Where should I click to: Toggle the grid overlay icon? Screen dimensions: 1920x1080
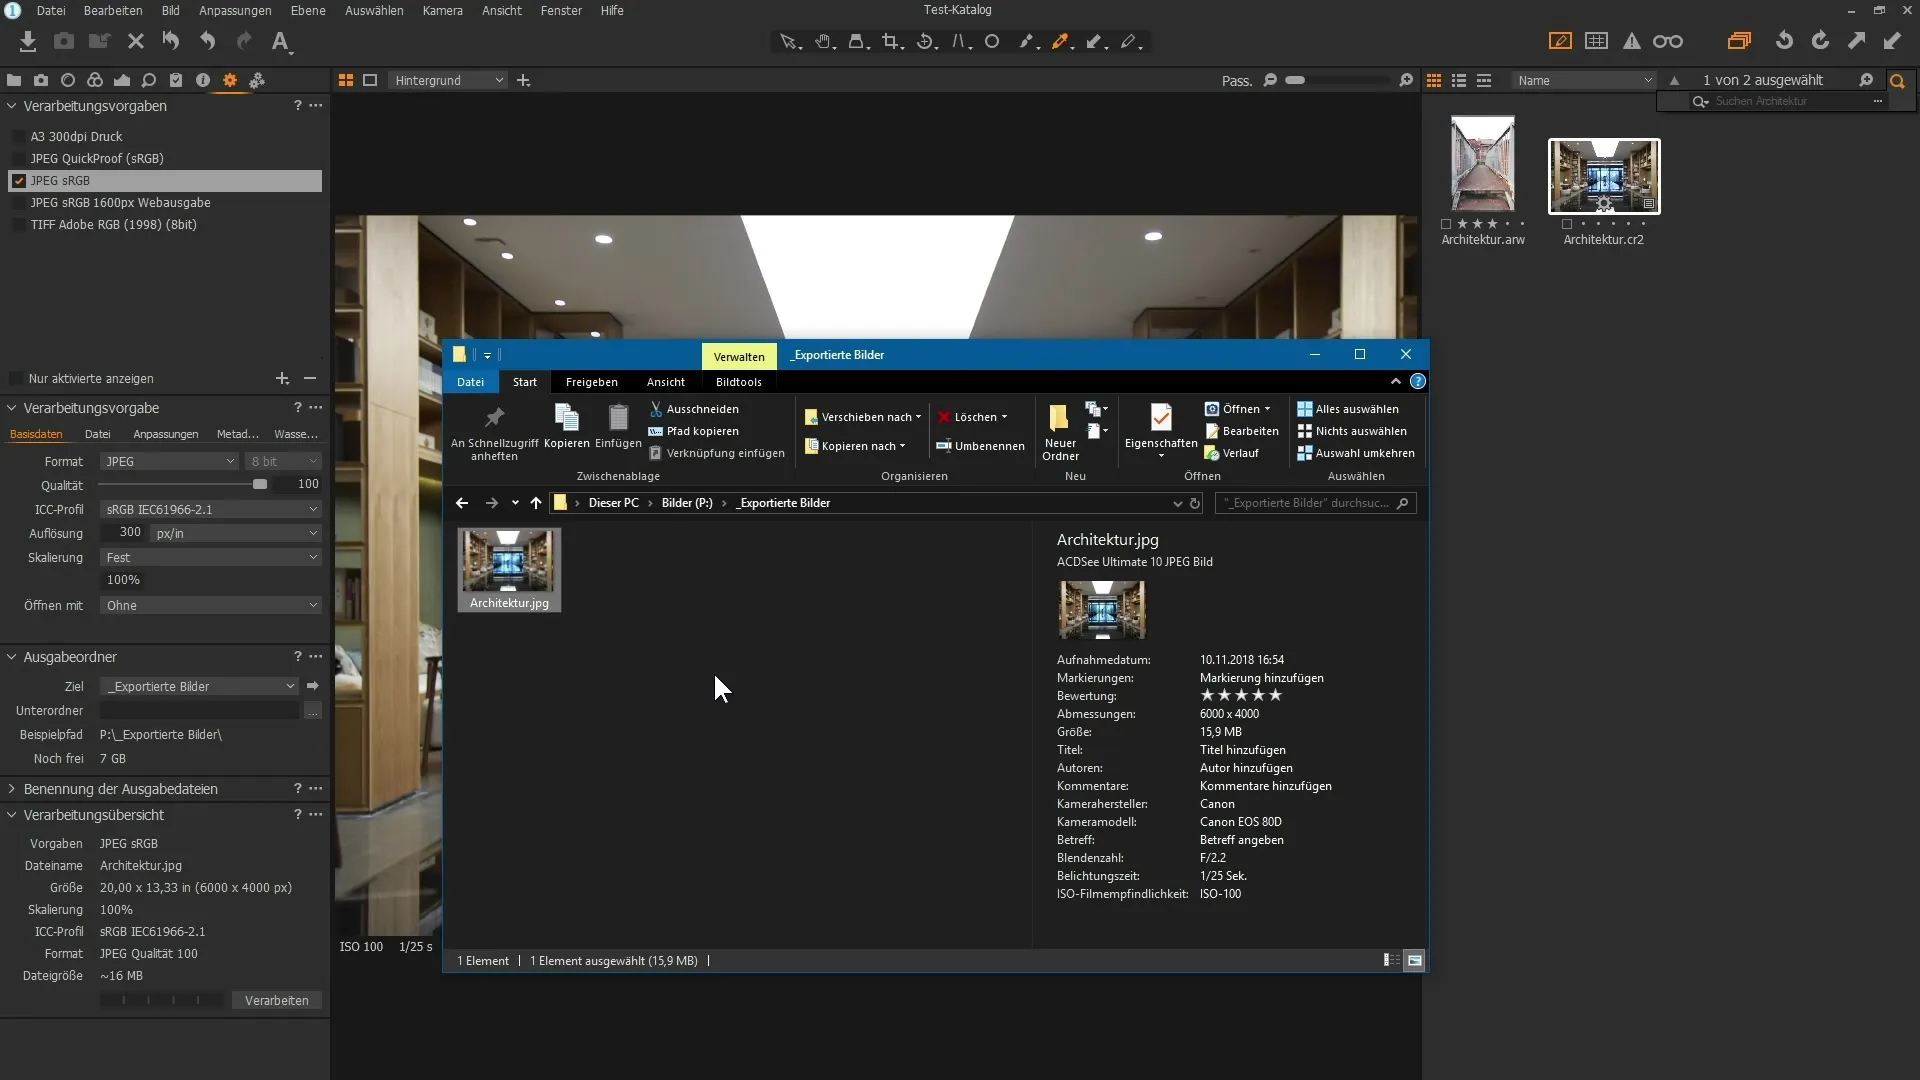pyautogui.click(x=1597, y=41)
